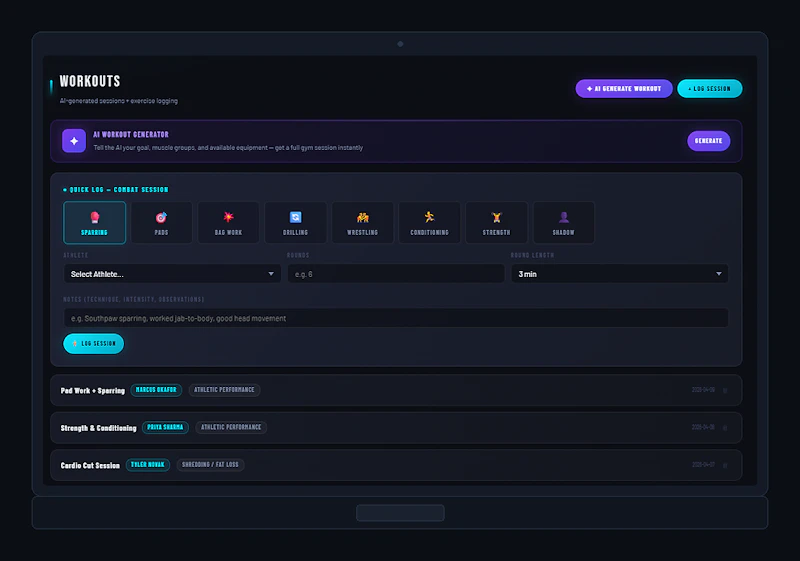Image resolution: width=800 pixels, height=561 pixels.
Task: Delete the Pad Work + Sparring entry
Action: point(725,390)
